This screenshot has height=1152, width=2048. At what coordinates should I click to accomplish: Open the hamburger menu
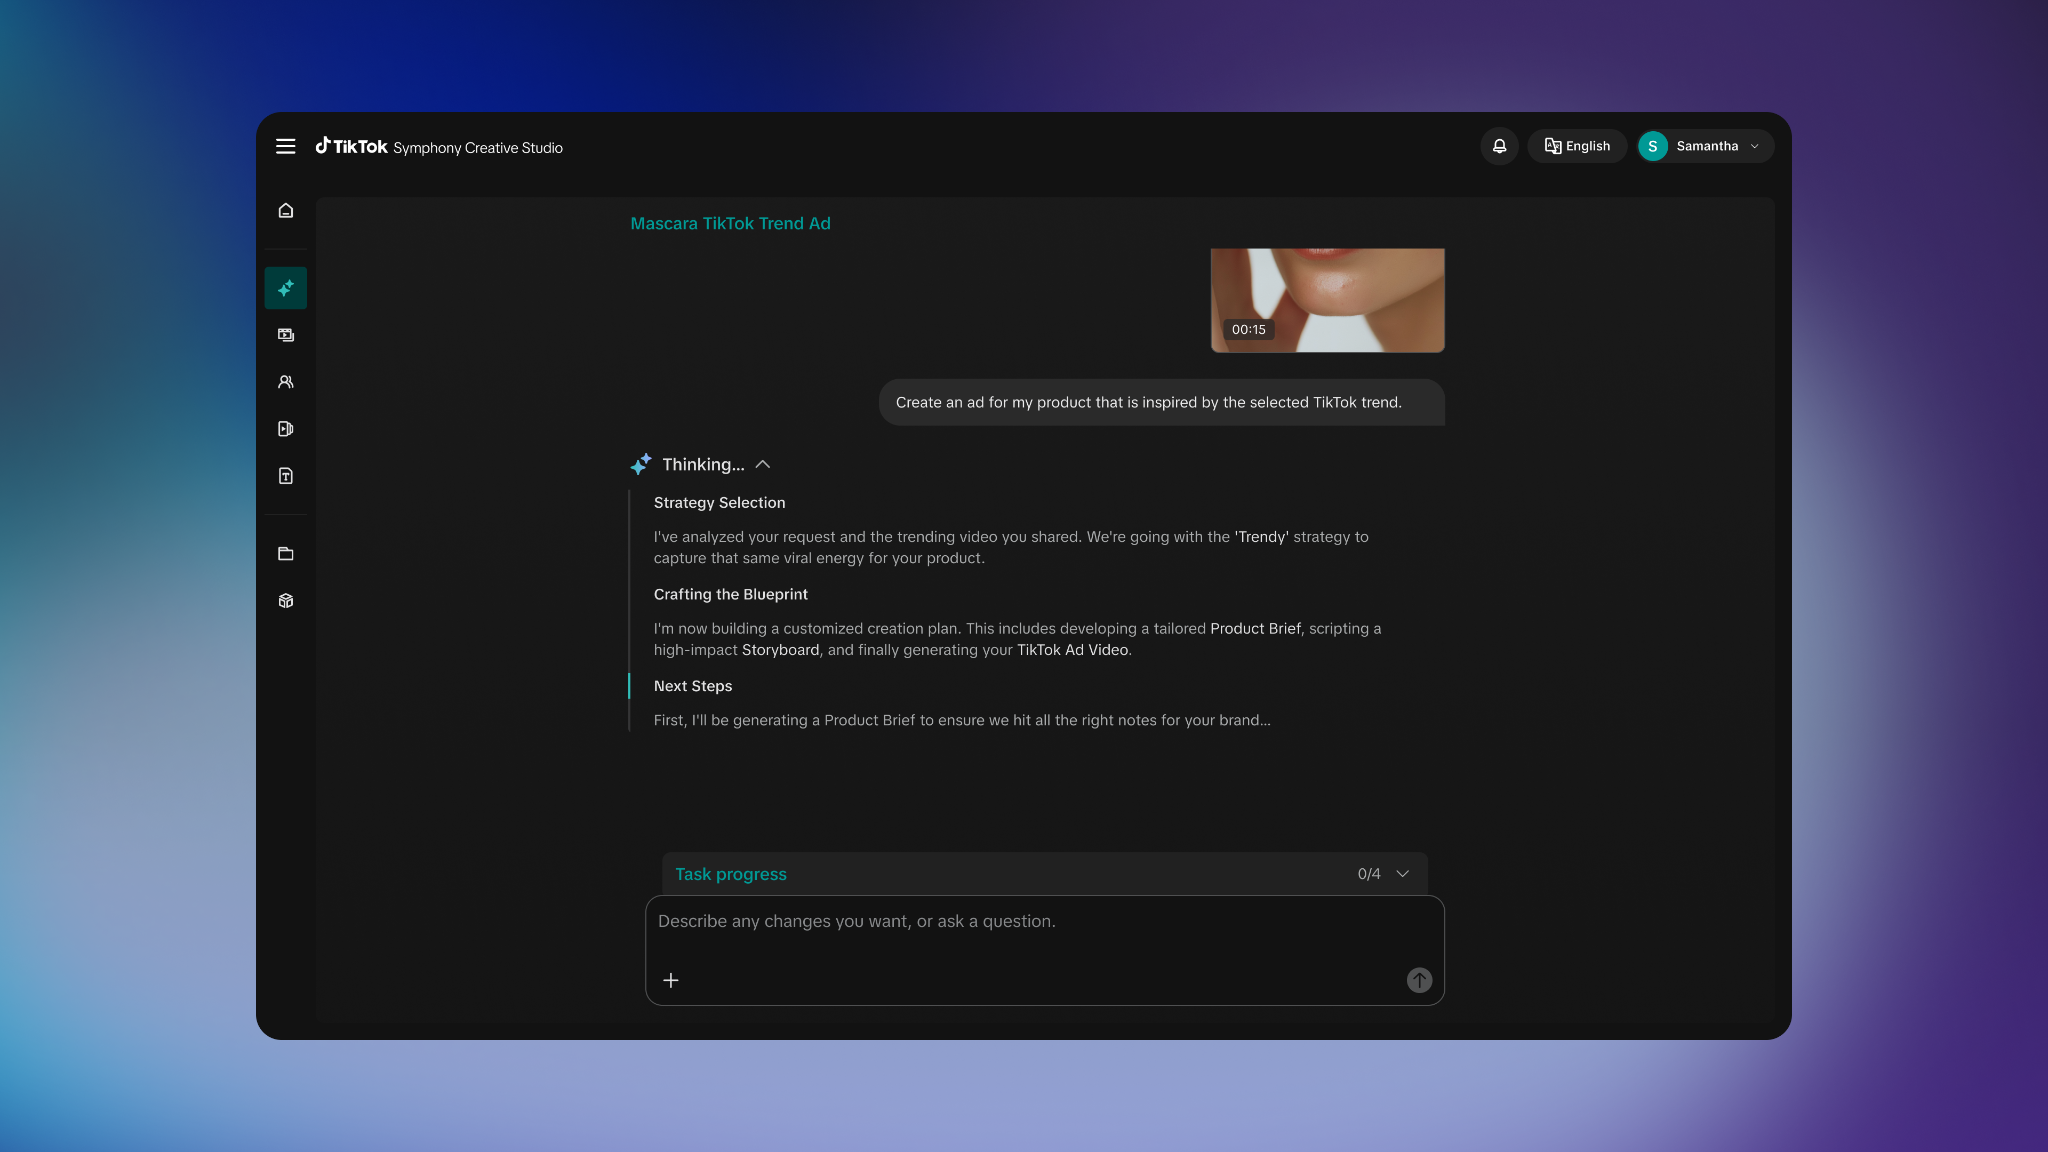285,146
